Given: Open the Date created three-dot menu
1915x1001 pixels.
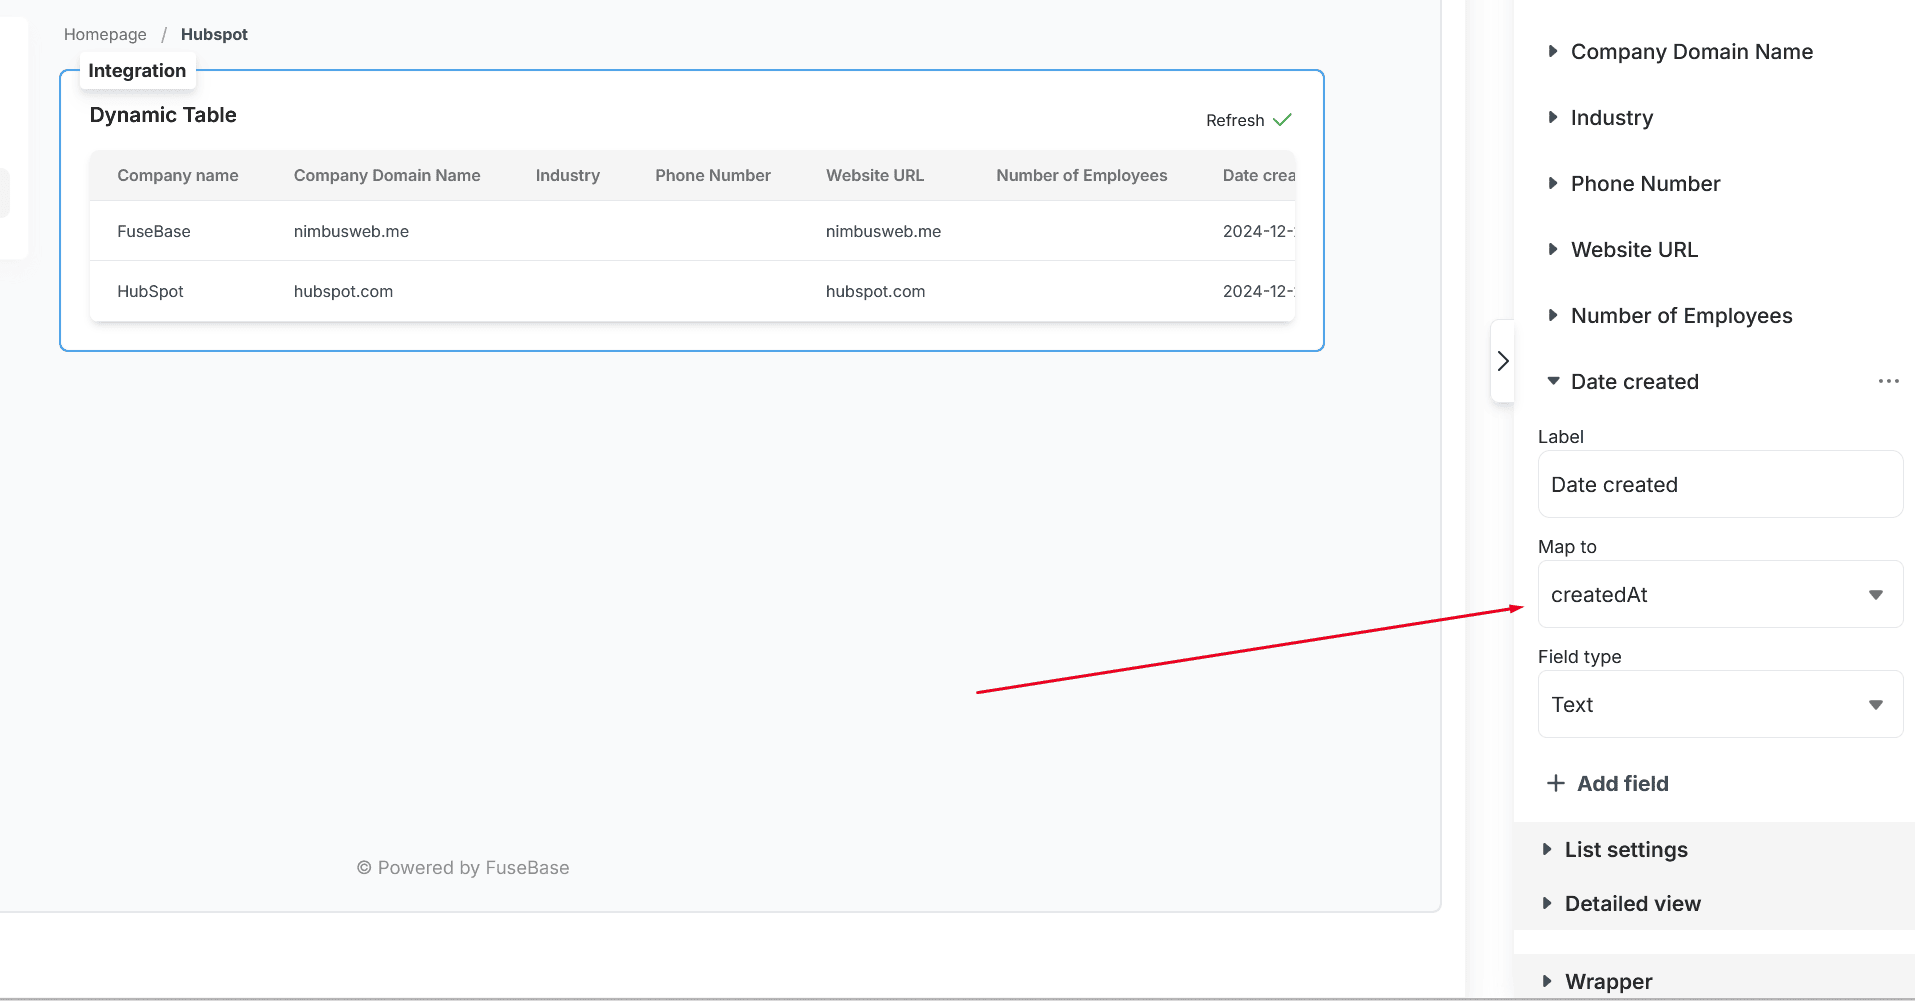Looking at the screenshot, I should [1888, 381].
